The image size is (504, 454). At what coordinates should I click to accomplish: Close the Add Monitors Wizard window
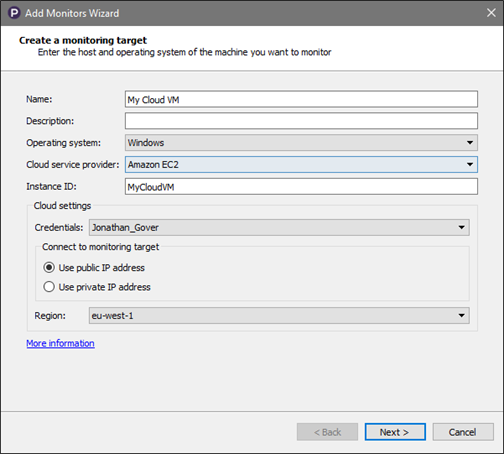click(491, 13)
